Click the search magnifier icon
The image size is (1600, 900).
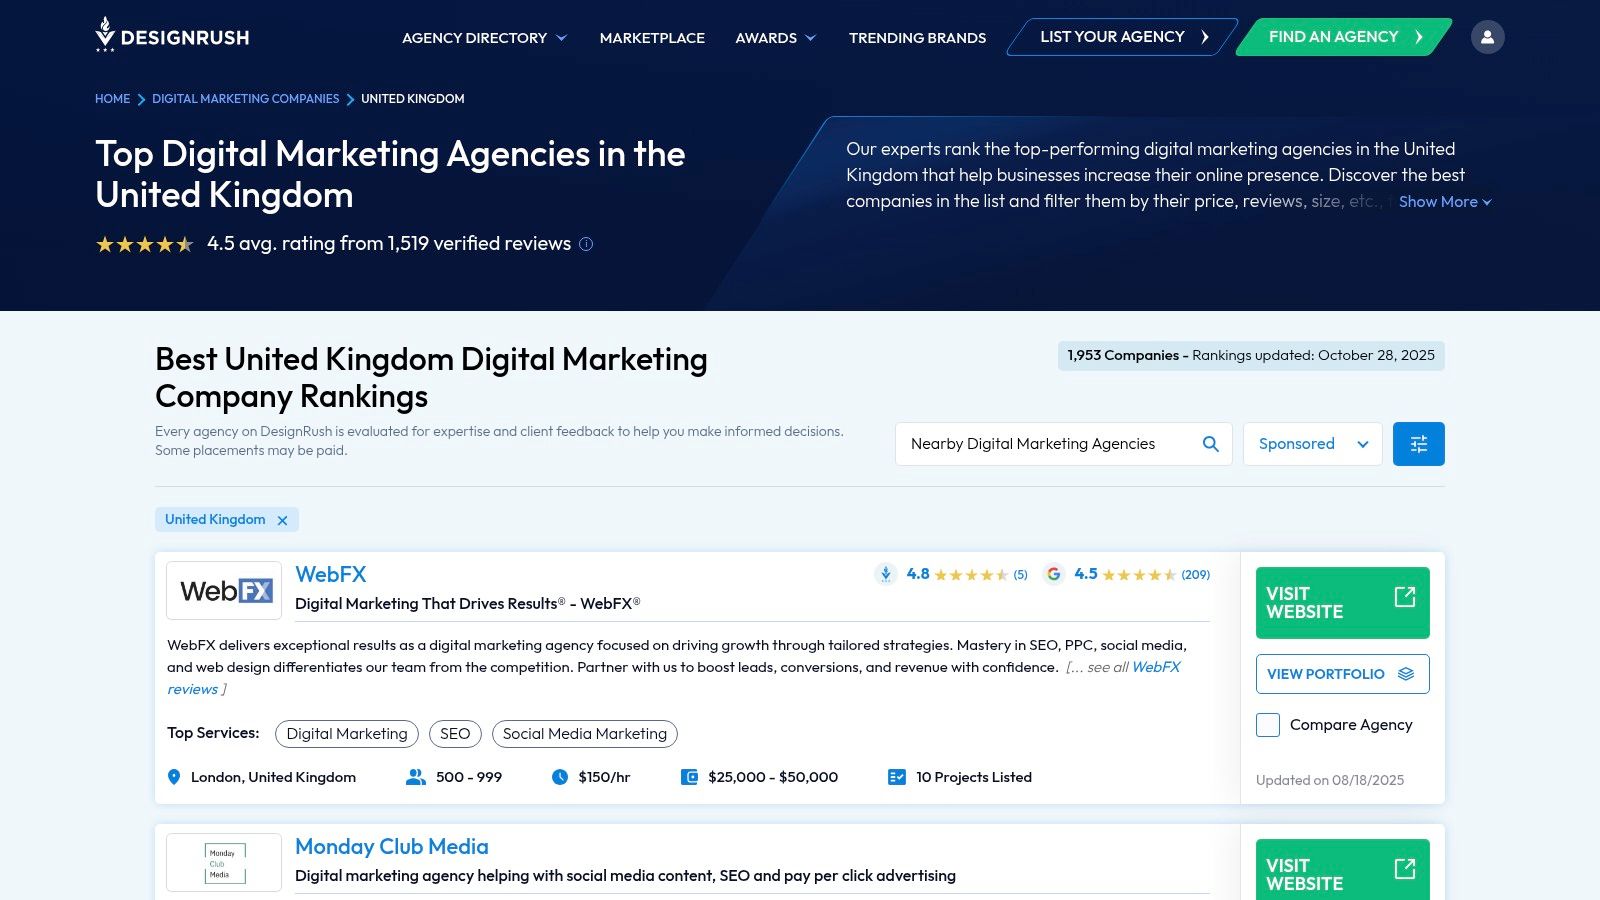[1210, 444]
